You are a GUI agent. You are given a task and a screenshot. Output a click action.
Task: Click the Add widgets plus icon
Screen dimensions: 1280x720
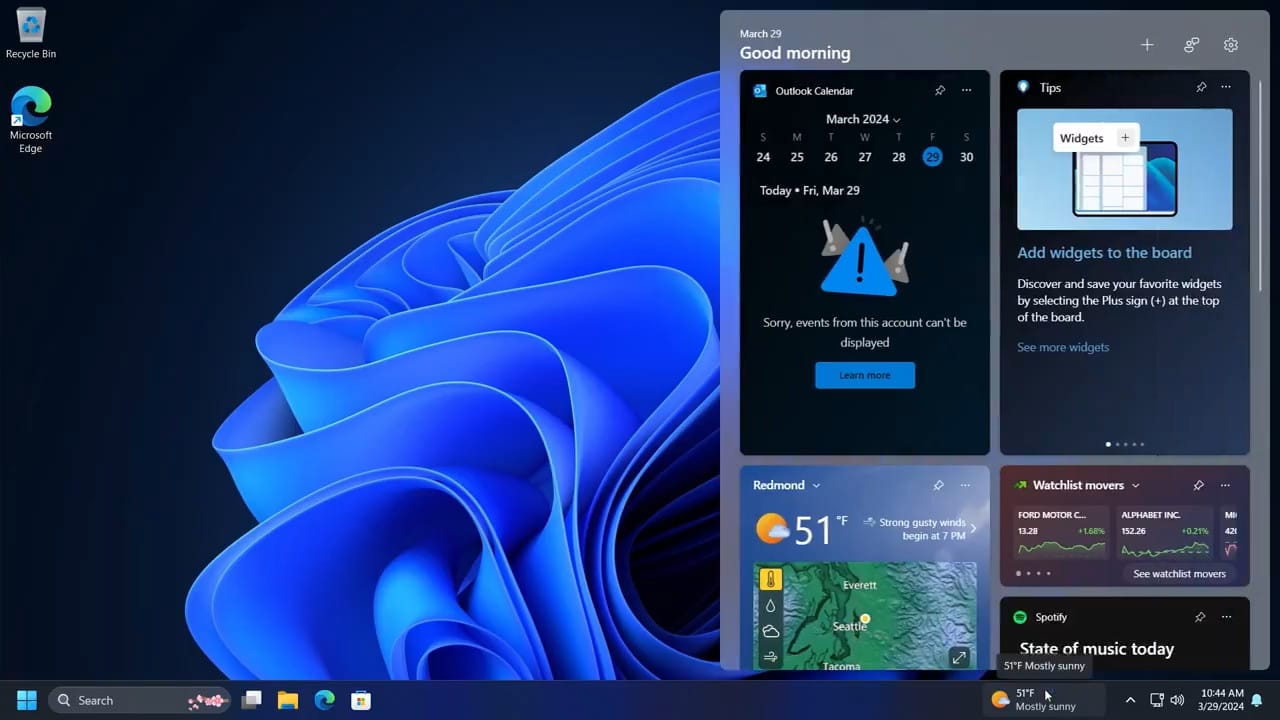pos(1147,45)
